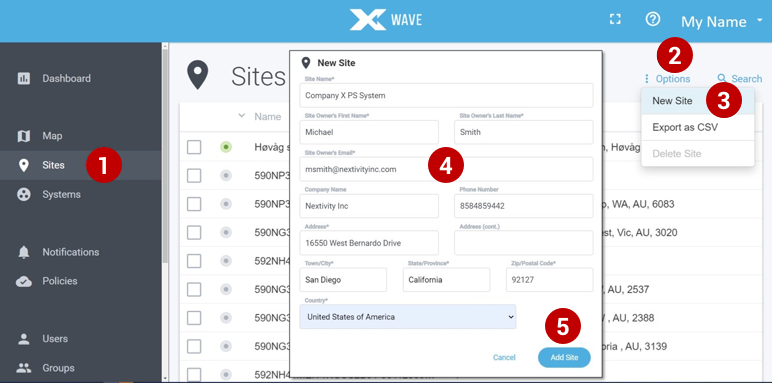Click the Phone Number field
Image resolution: width=772 pixels, height=383 pixels.
coord(523,206)
